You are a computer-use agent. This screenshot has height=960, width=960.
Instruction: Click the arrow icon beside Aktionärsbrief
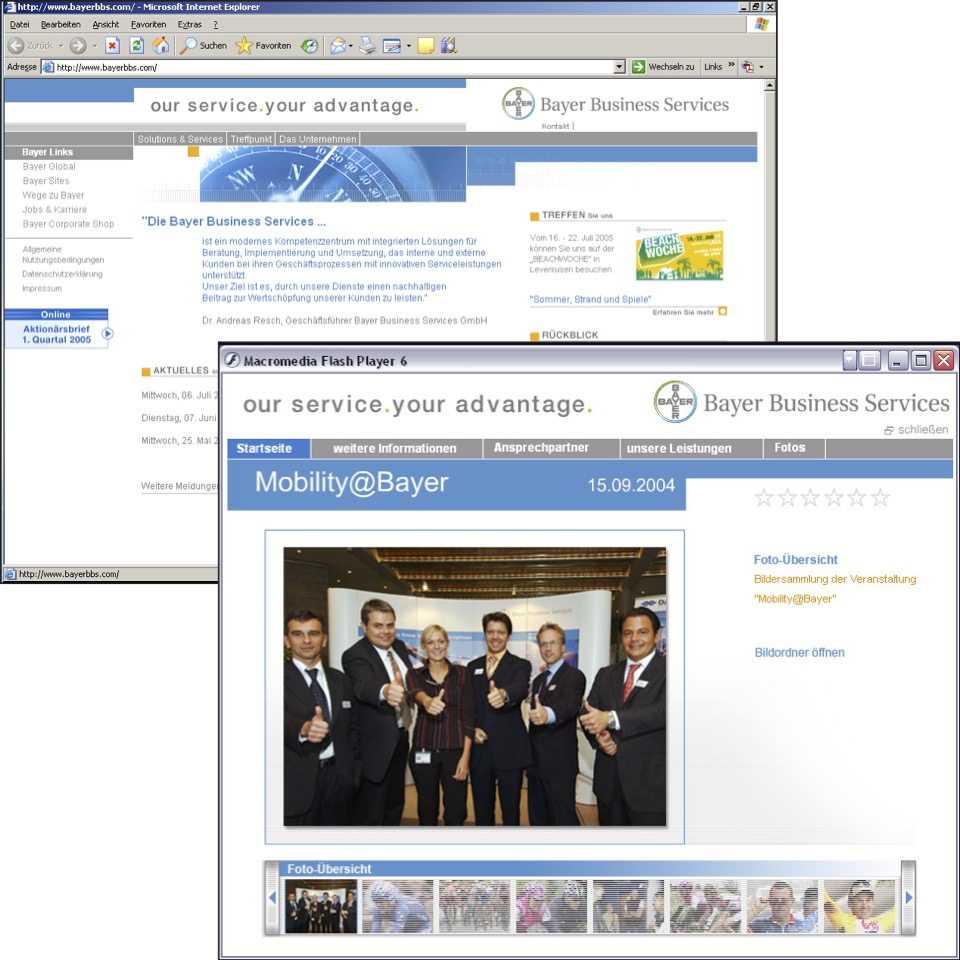[x=107, y=334]
